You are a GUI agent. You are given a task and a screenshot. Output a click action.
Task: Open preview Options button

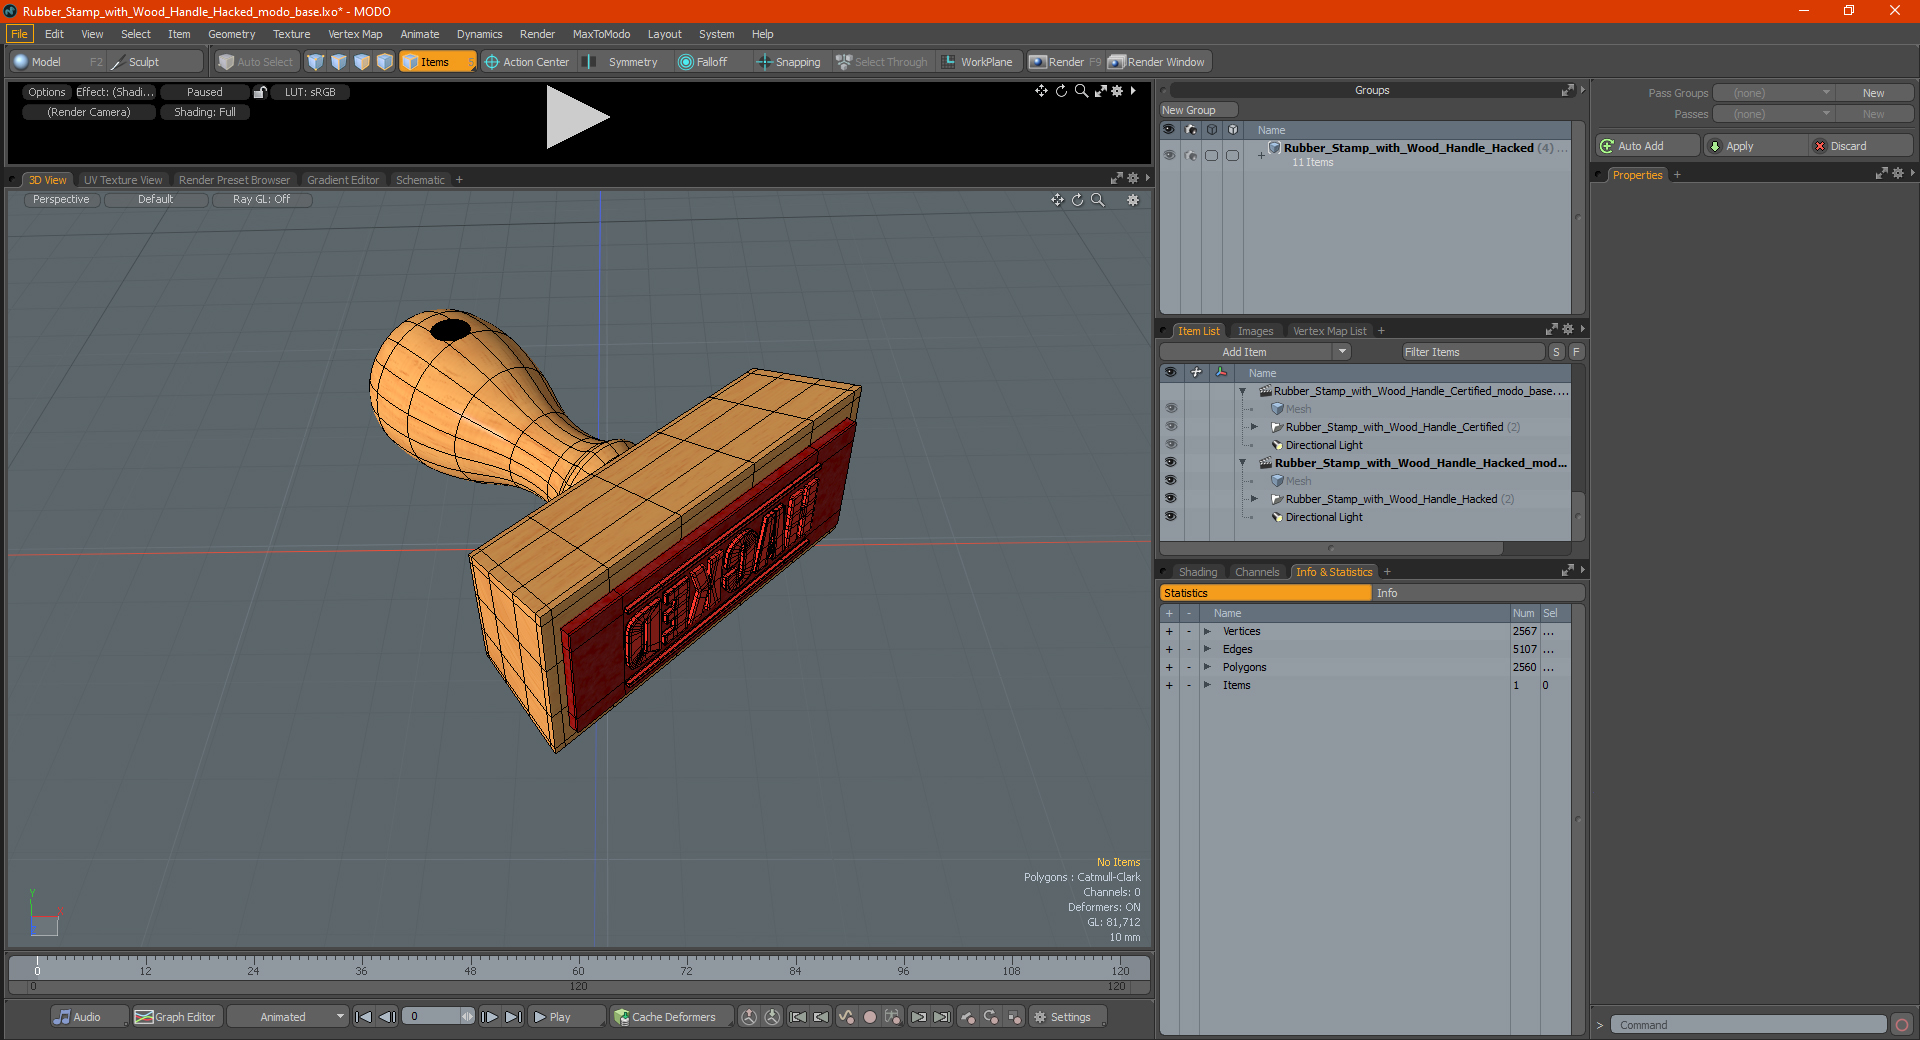[x=46, y=92]
